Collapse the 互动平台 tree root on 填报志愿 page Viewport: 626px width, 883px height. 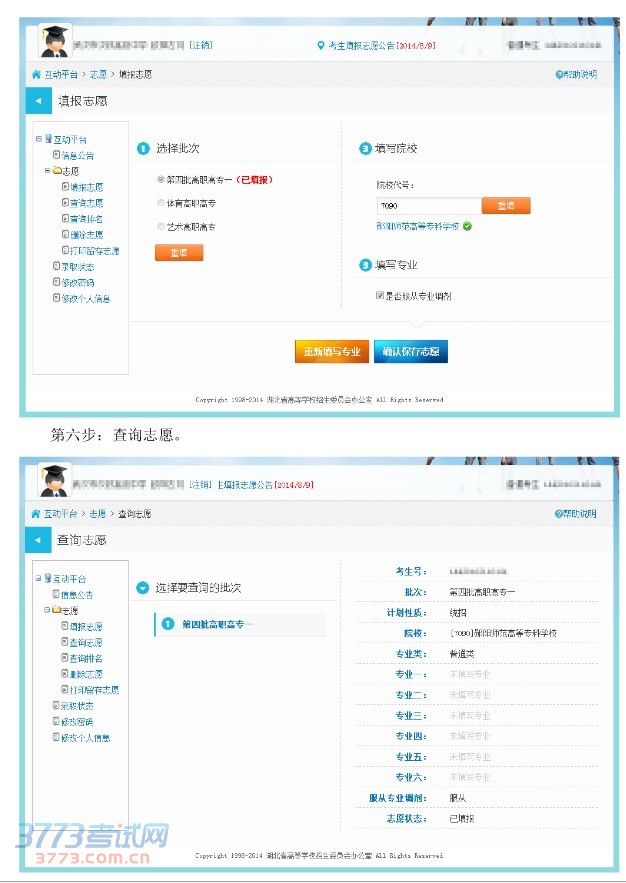[x=38, y=140]
